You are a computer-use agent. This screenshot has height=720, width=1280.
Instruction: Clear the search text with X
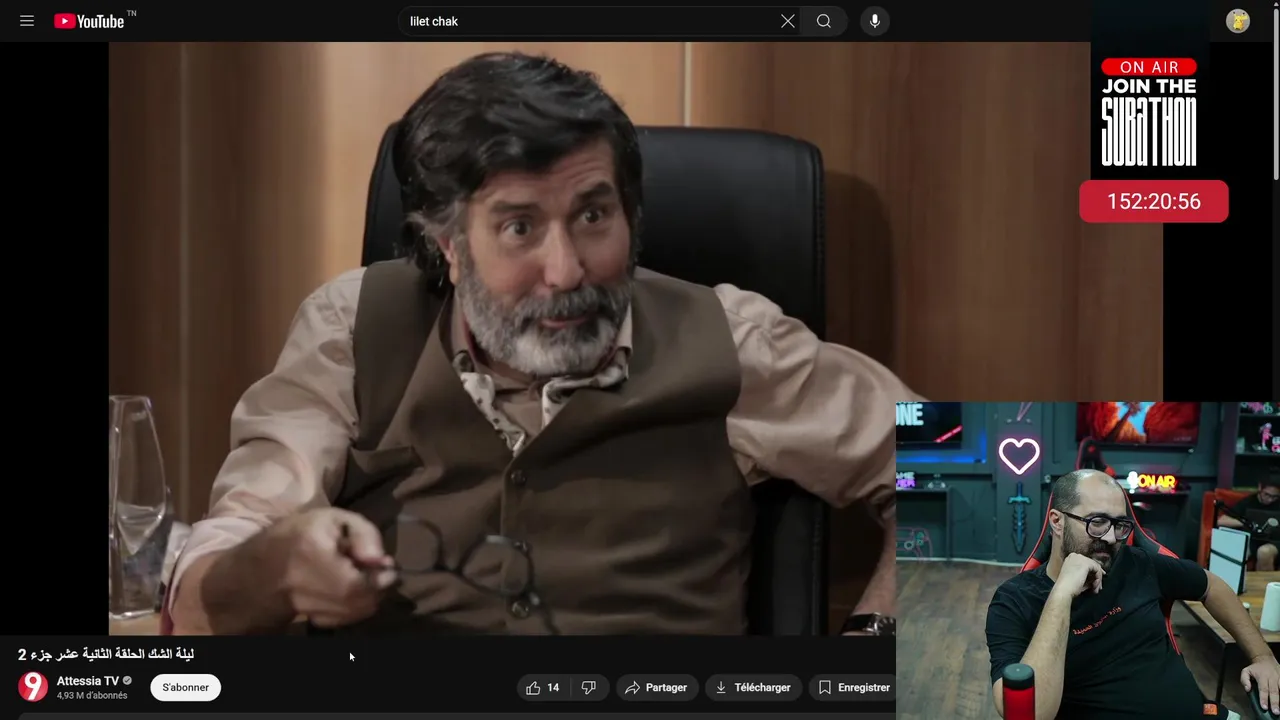coord(788,21)
